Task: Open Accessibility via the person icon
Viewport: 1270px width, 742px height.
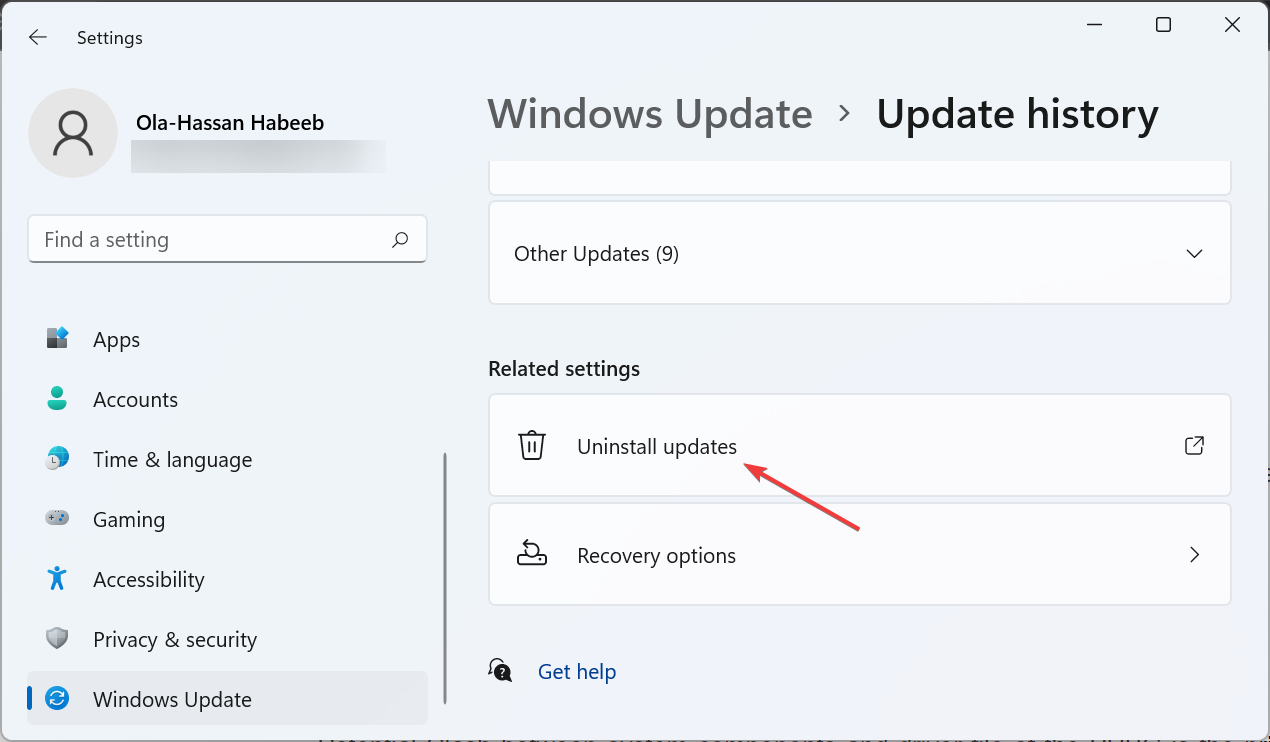Action: point(57,579)
